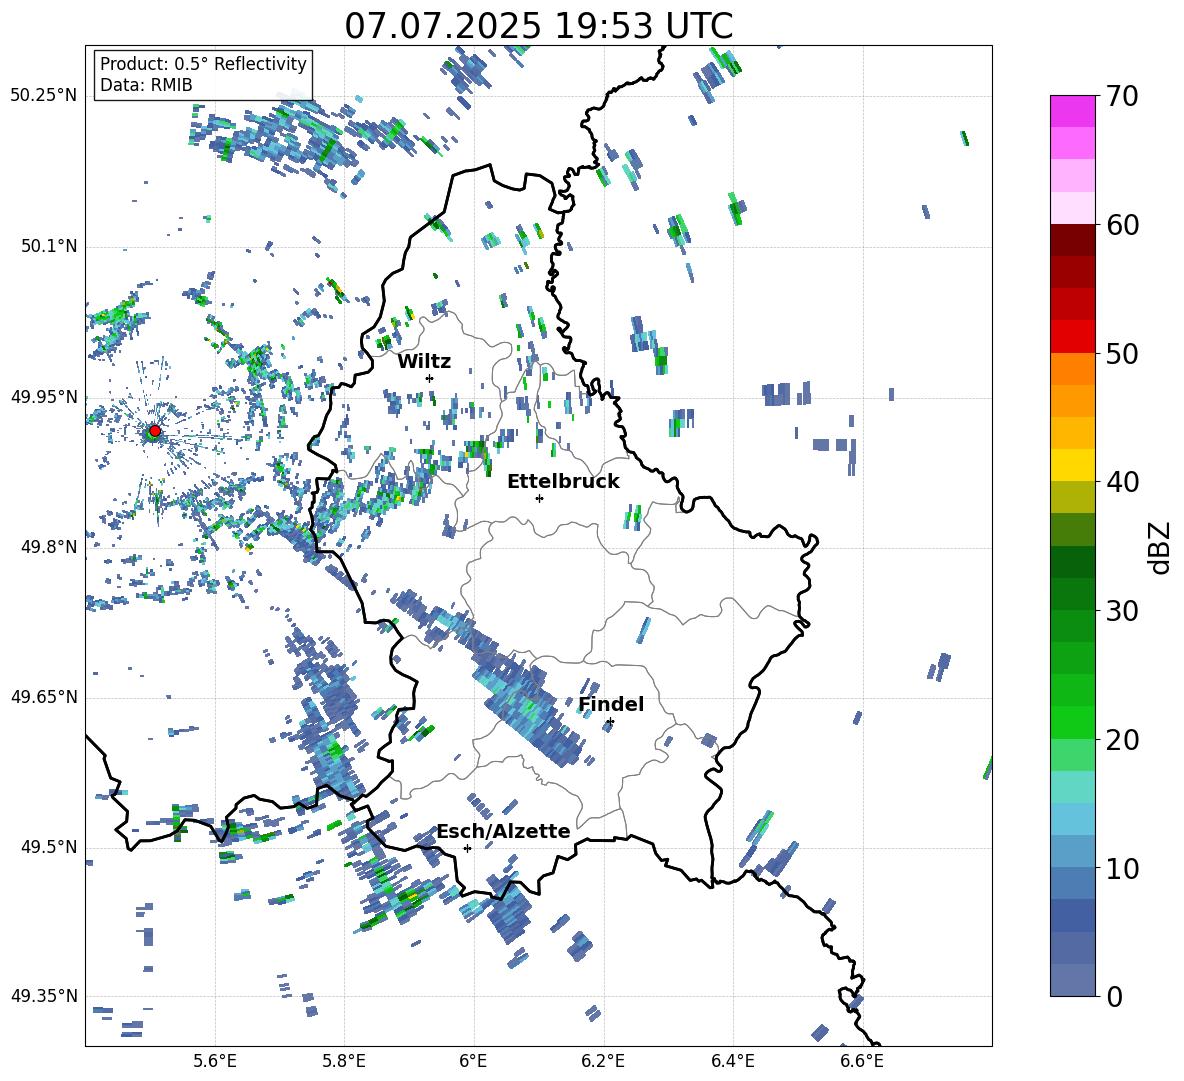The width and height of the screenshot is (1184, 1081).
Task: Click the yellow colorbar swatch above 40
Action: click(1072, 465)
